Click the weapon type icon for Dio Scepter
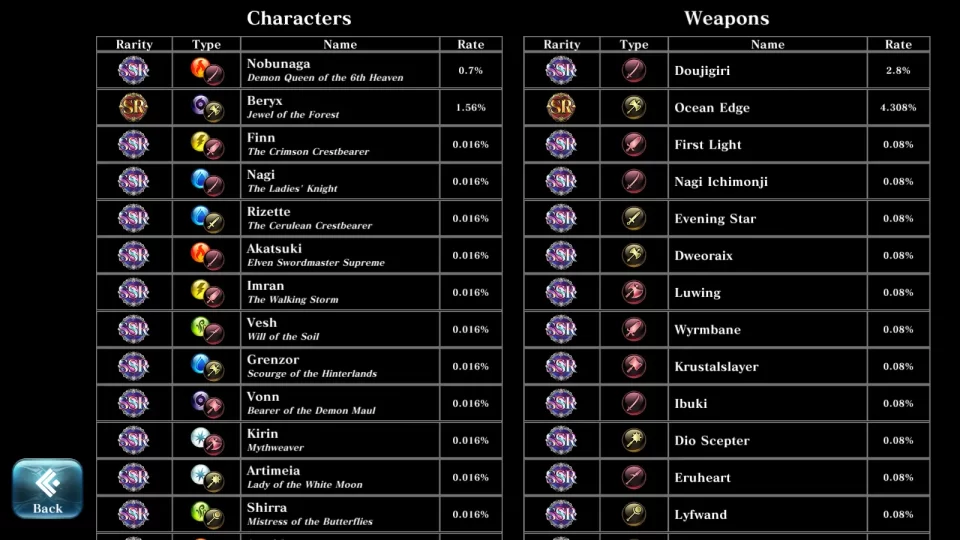The image size is (960, 540). coord(634,440)
